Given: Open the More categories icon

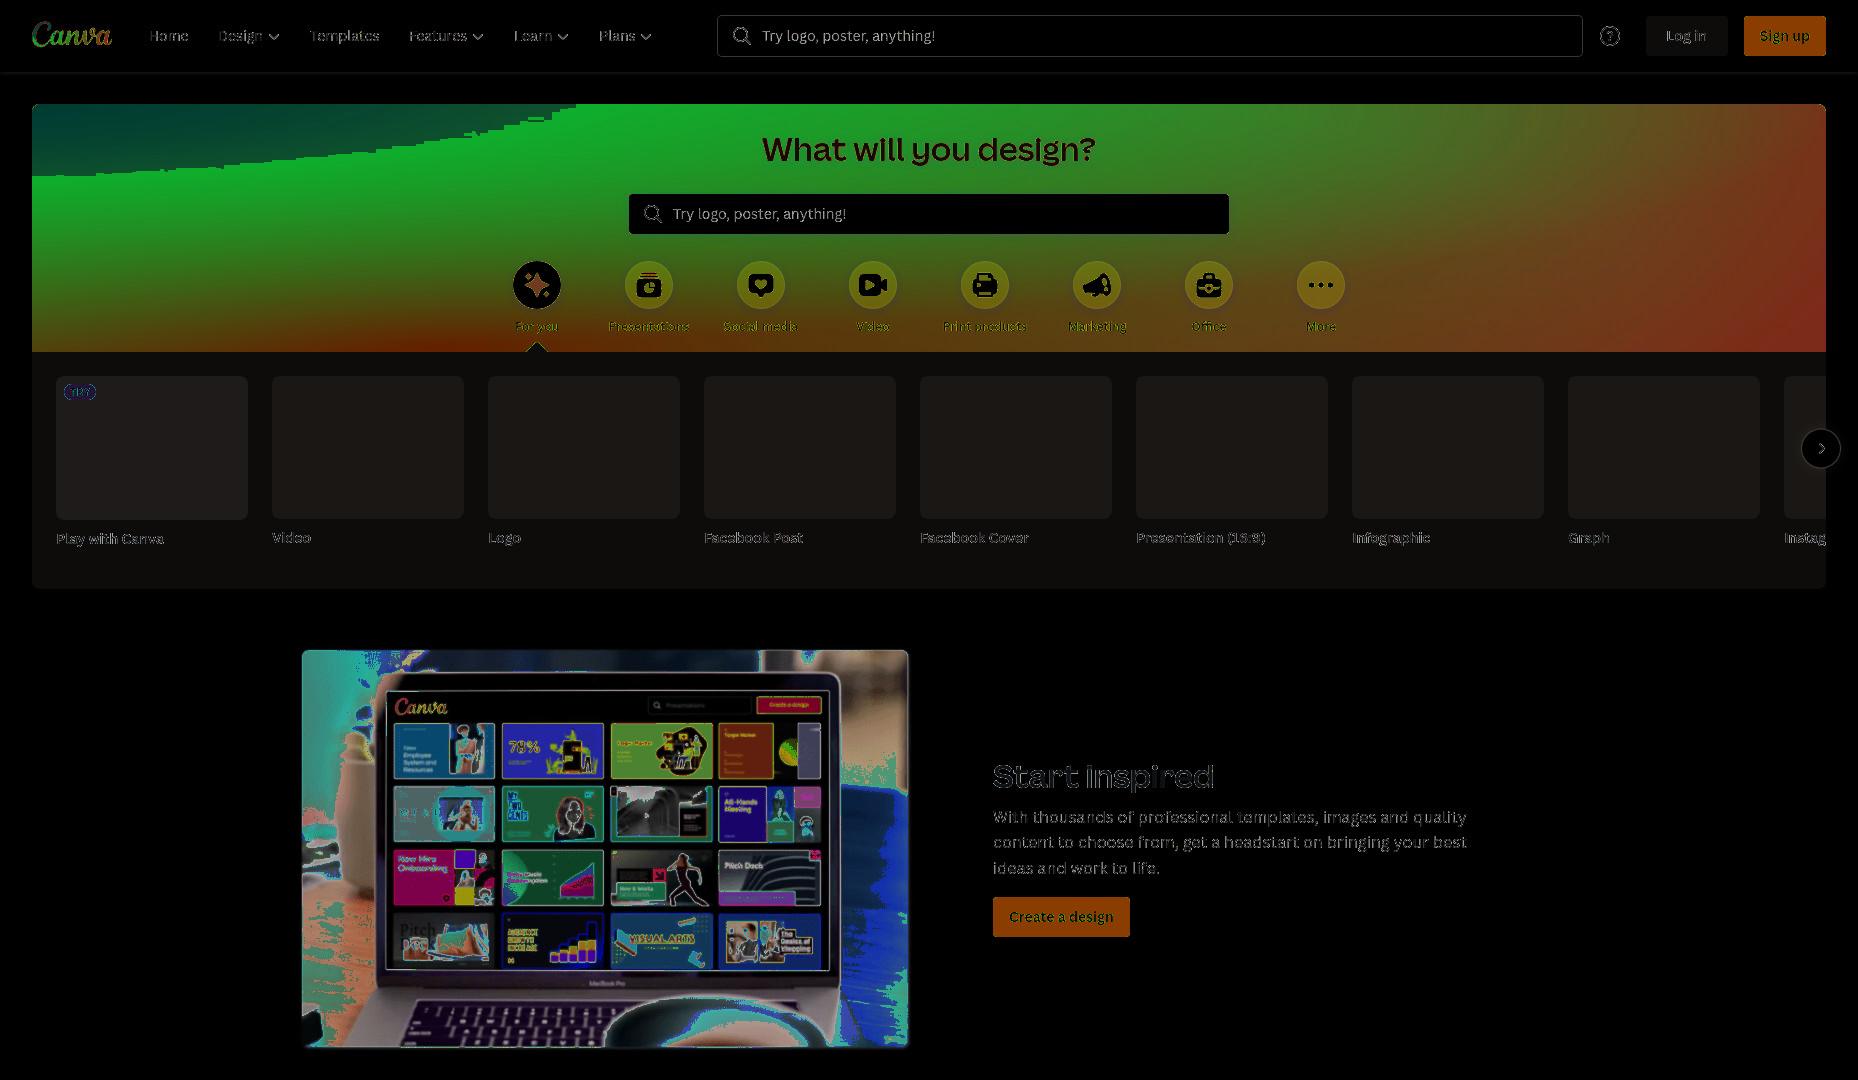Looking at the screenshot, I should (x=1321, y=285).
